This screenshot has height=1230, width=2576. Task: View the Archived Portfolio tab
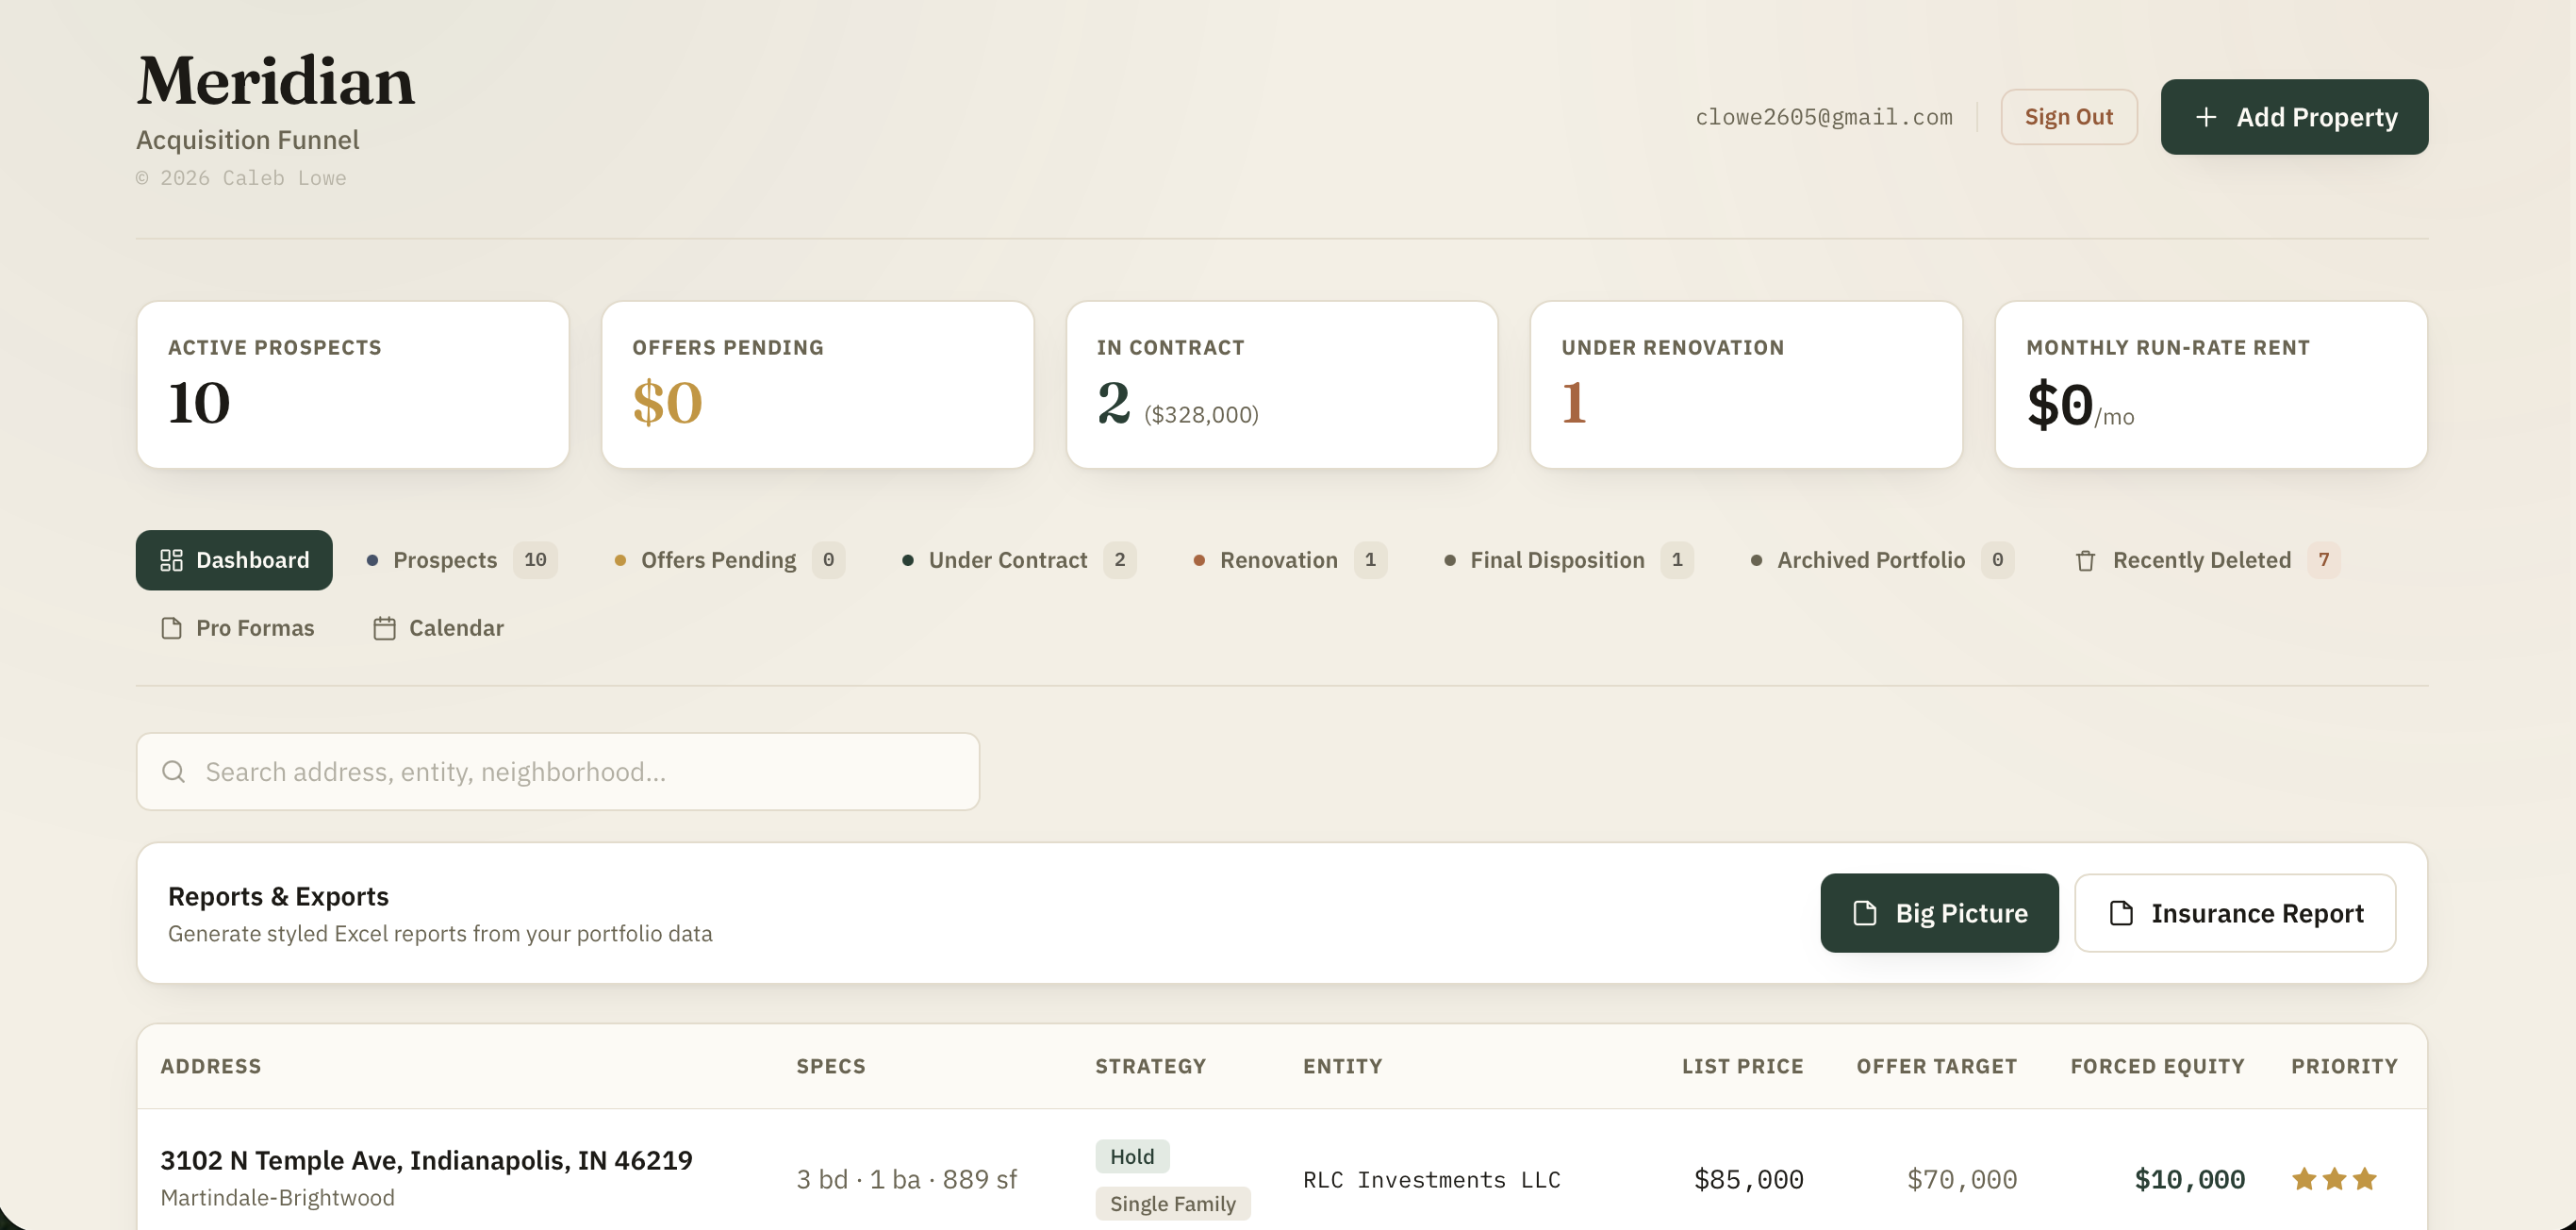coord(1882,560)
